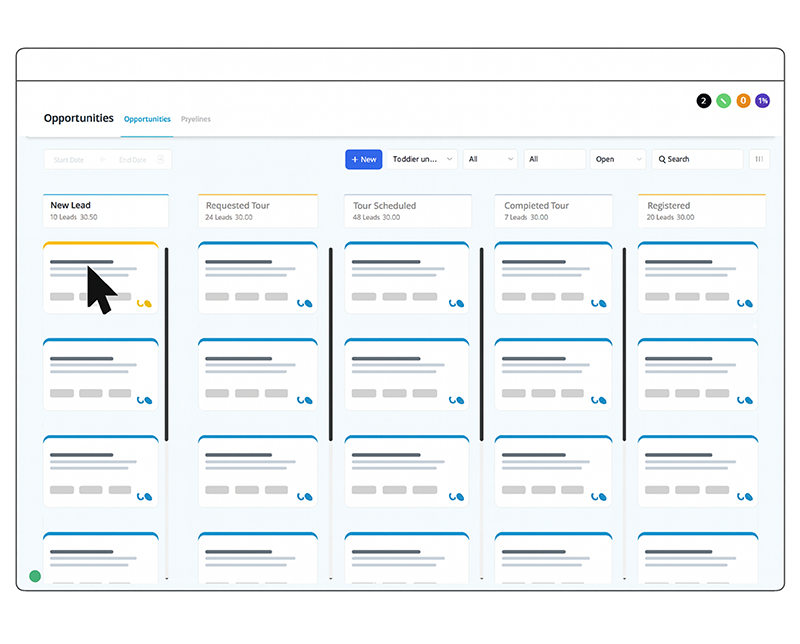Create a new opportunity with + New

click(x=364, y=159)
